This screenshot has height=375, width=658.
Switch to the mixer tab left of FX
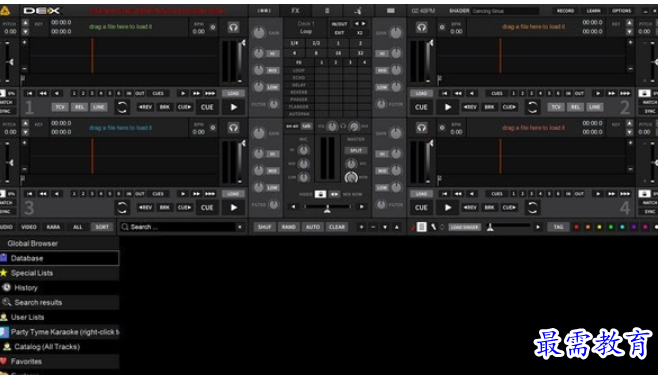pos(264,10)
